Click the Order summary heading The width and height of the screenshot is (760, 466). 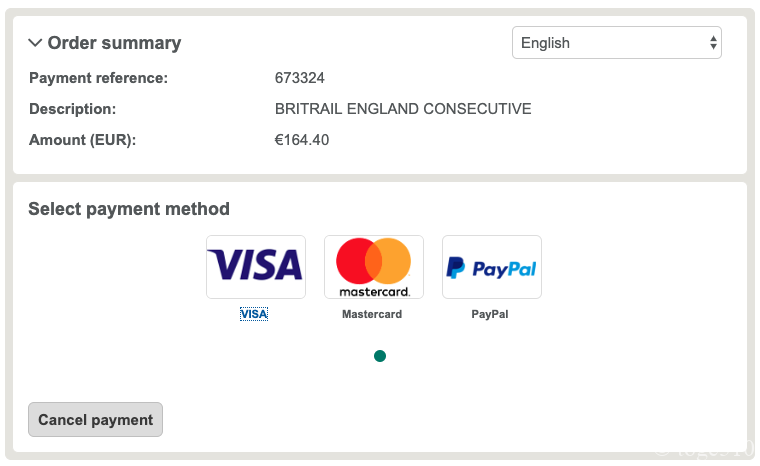(x=114, y=43)
